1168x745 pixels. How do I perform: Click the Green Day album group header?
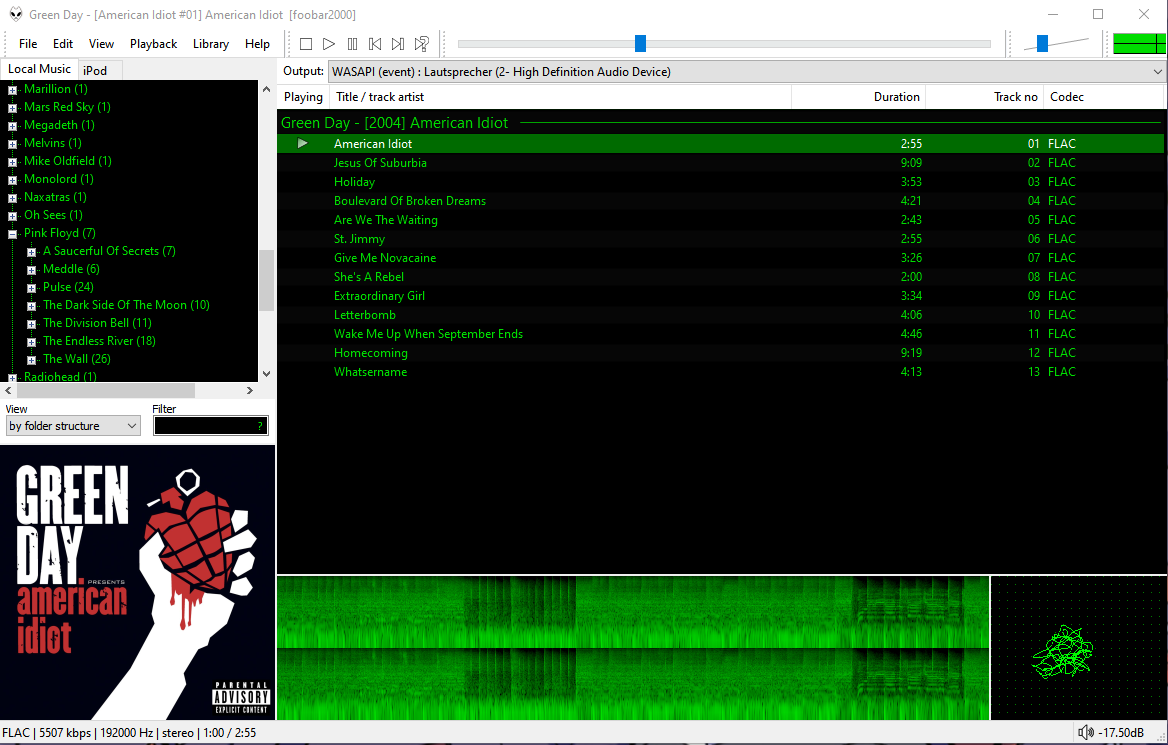pyautogui.click(x=720, y=123)
